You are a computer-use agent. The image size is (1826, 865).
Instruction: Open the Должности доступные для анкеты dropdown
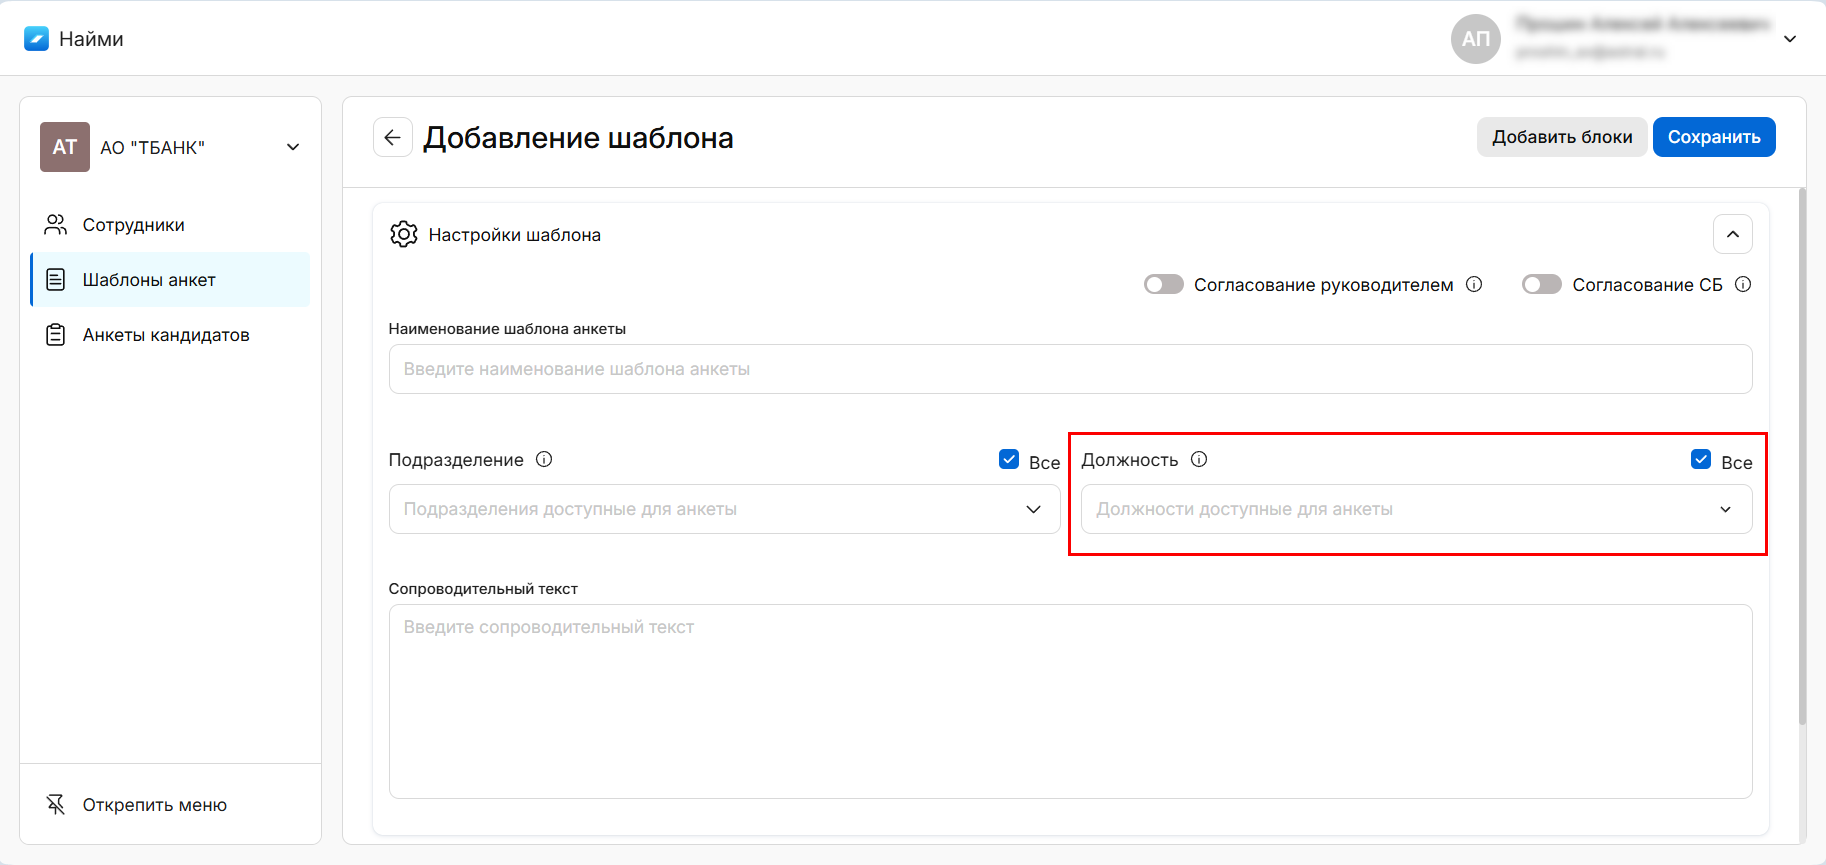coord(1416,509)
